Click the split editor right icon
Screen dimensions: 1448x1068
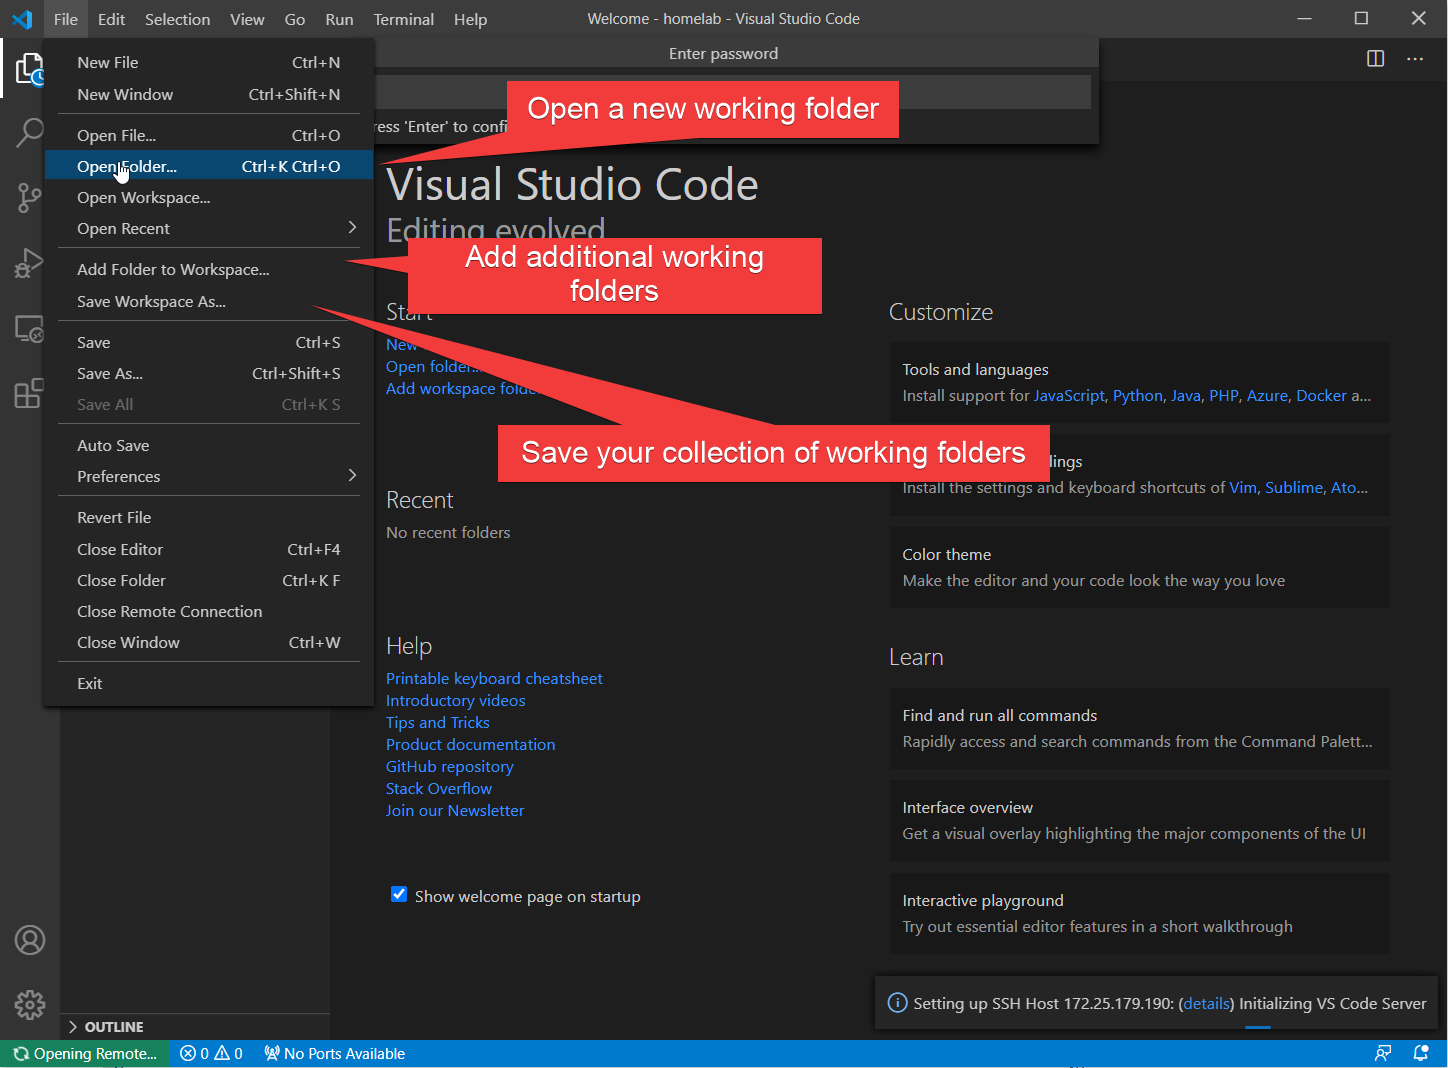(1376, 59)
